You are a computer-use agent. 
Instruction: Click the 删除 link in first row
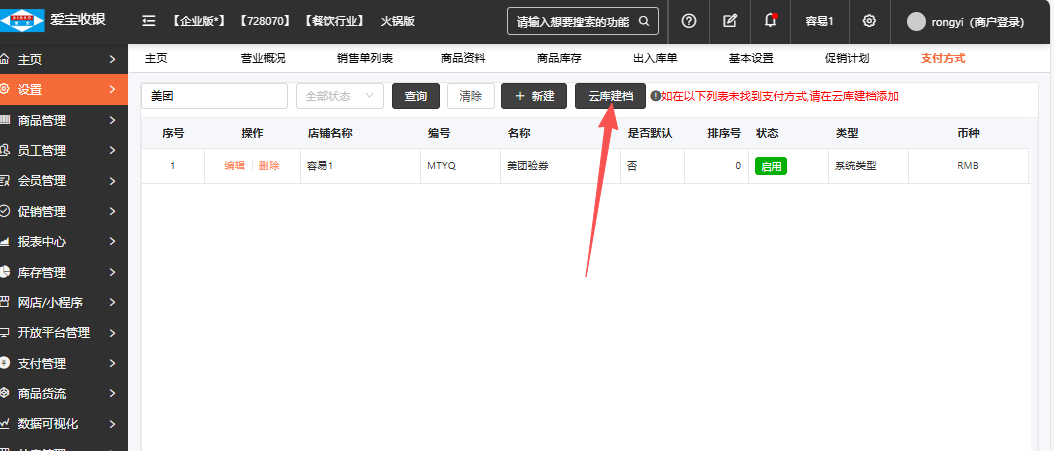[x=269, y=166]
